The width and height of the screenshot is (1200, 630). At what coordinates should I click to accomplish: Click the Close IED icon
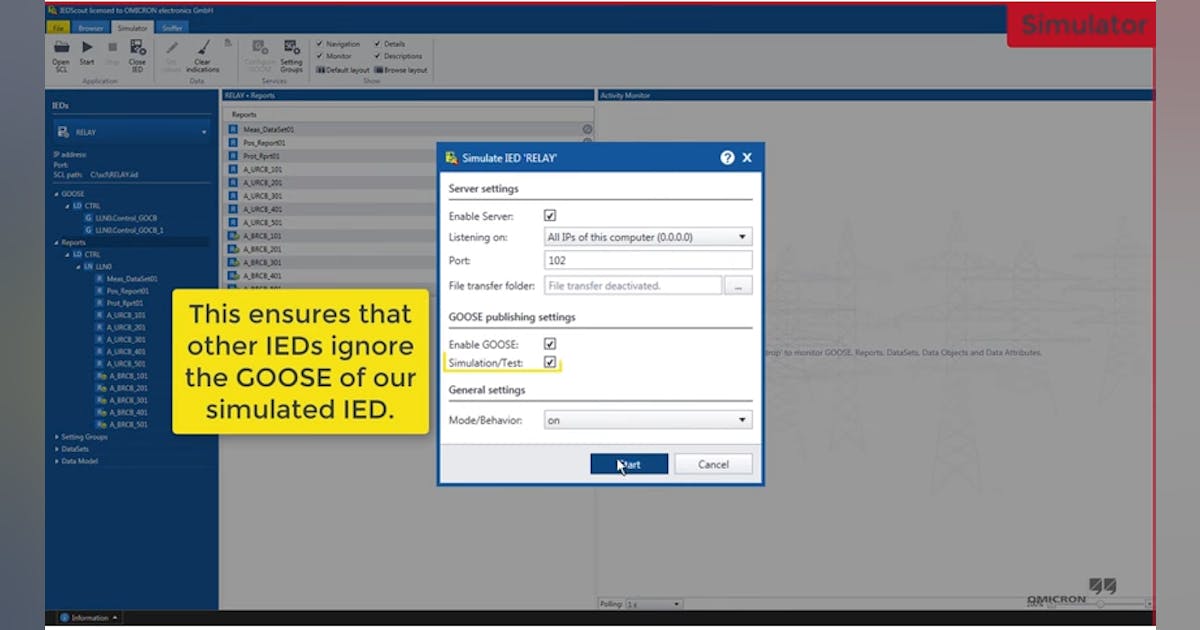[x=137, y=47]
